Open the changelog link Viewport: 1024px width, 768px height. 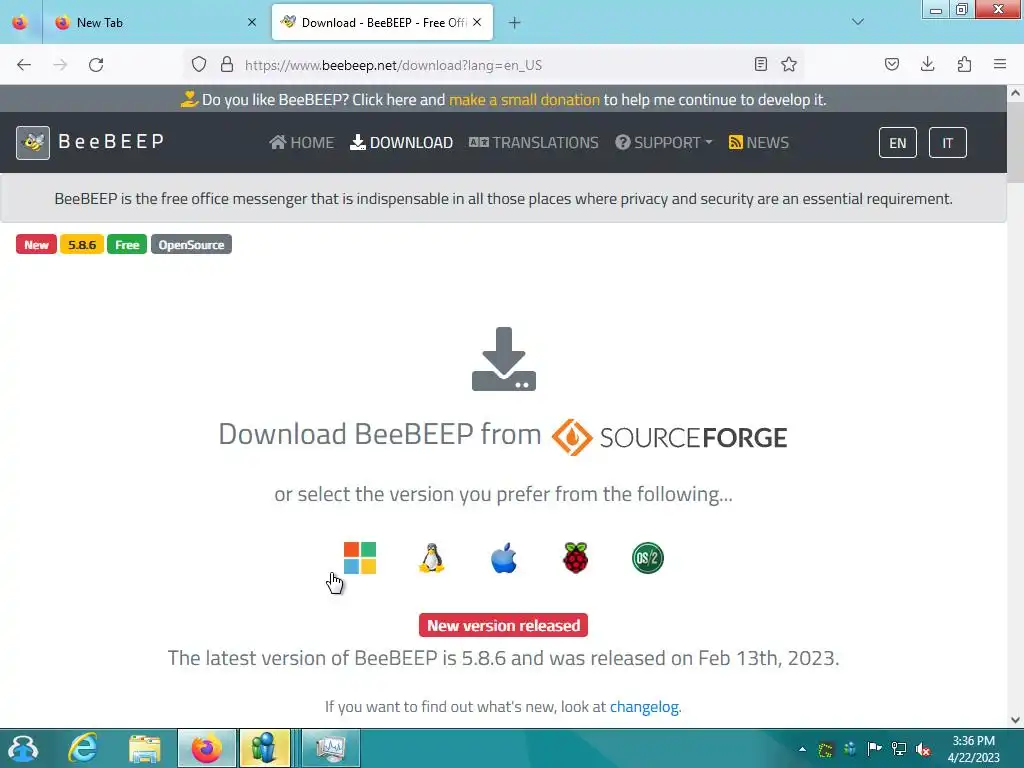tap(644, 707)
